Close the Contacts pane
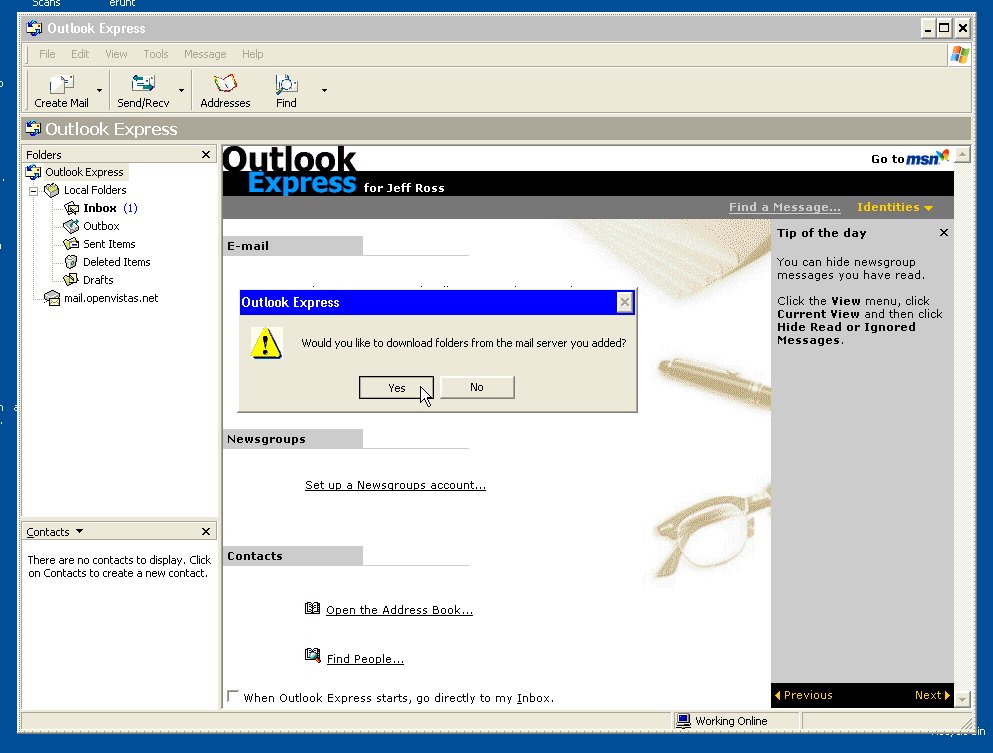Image resolution: width=993 pixels, height=753 pixels. (206, 531)
